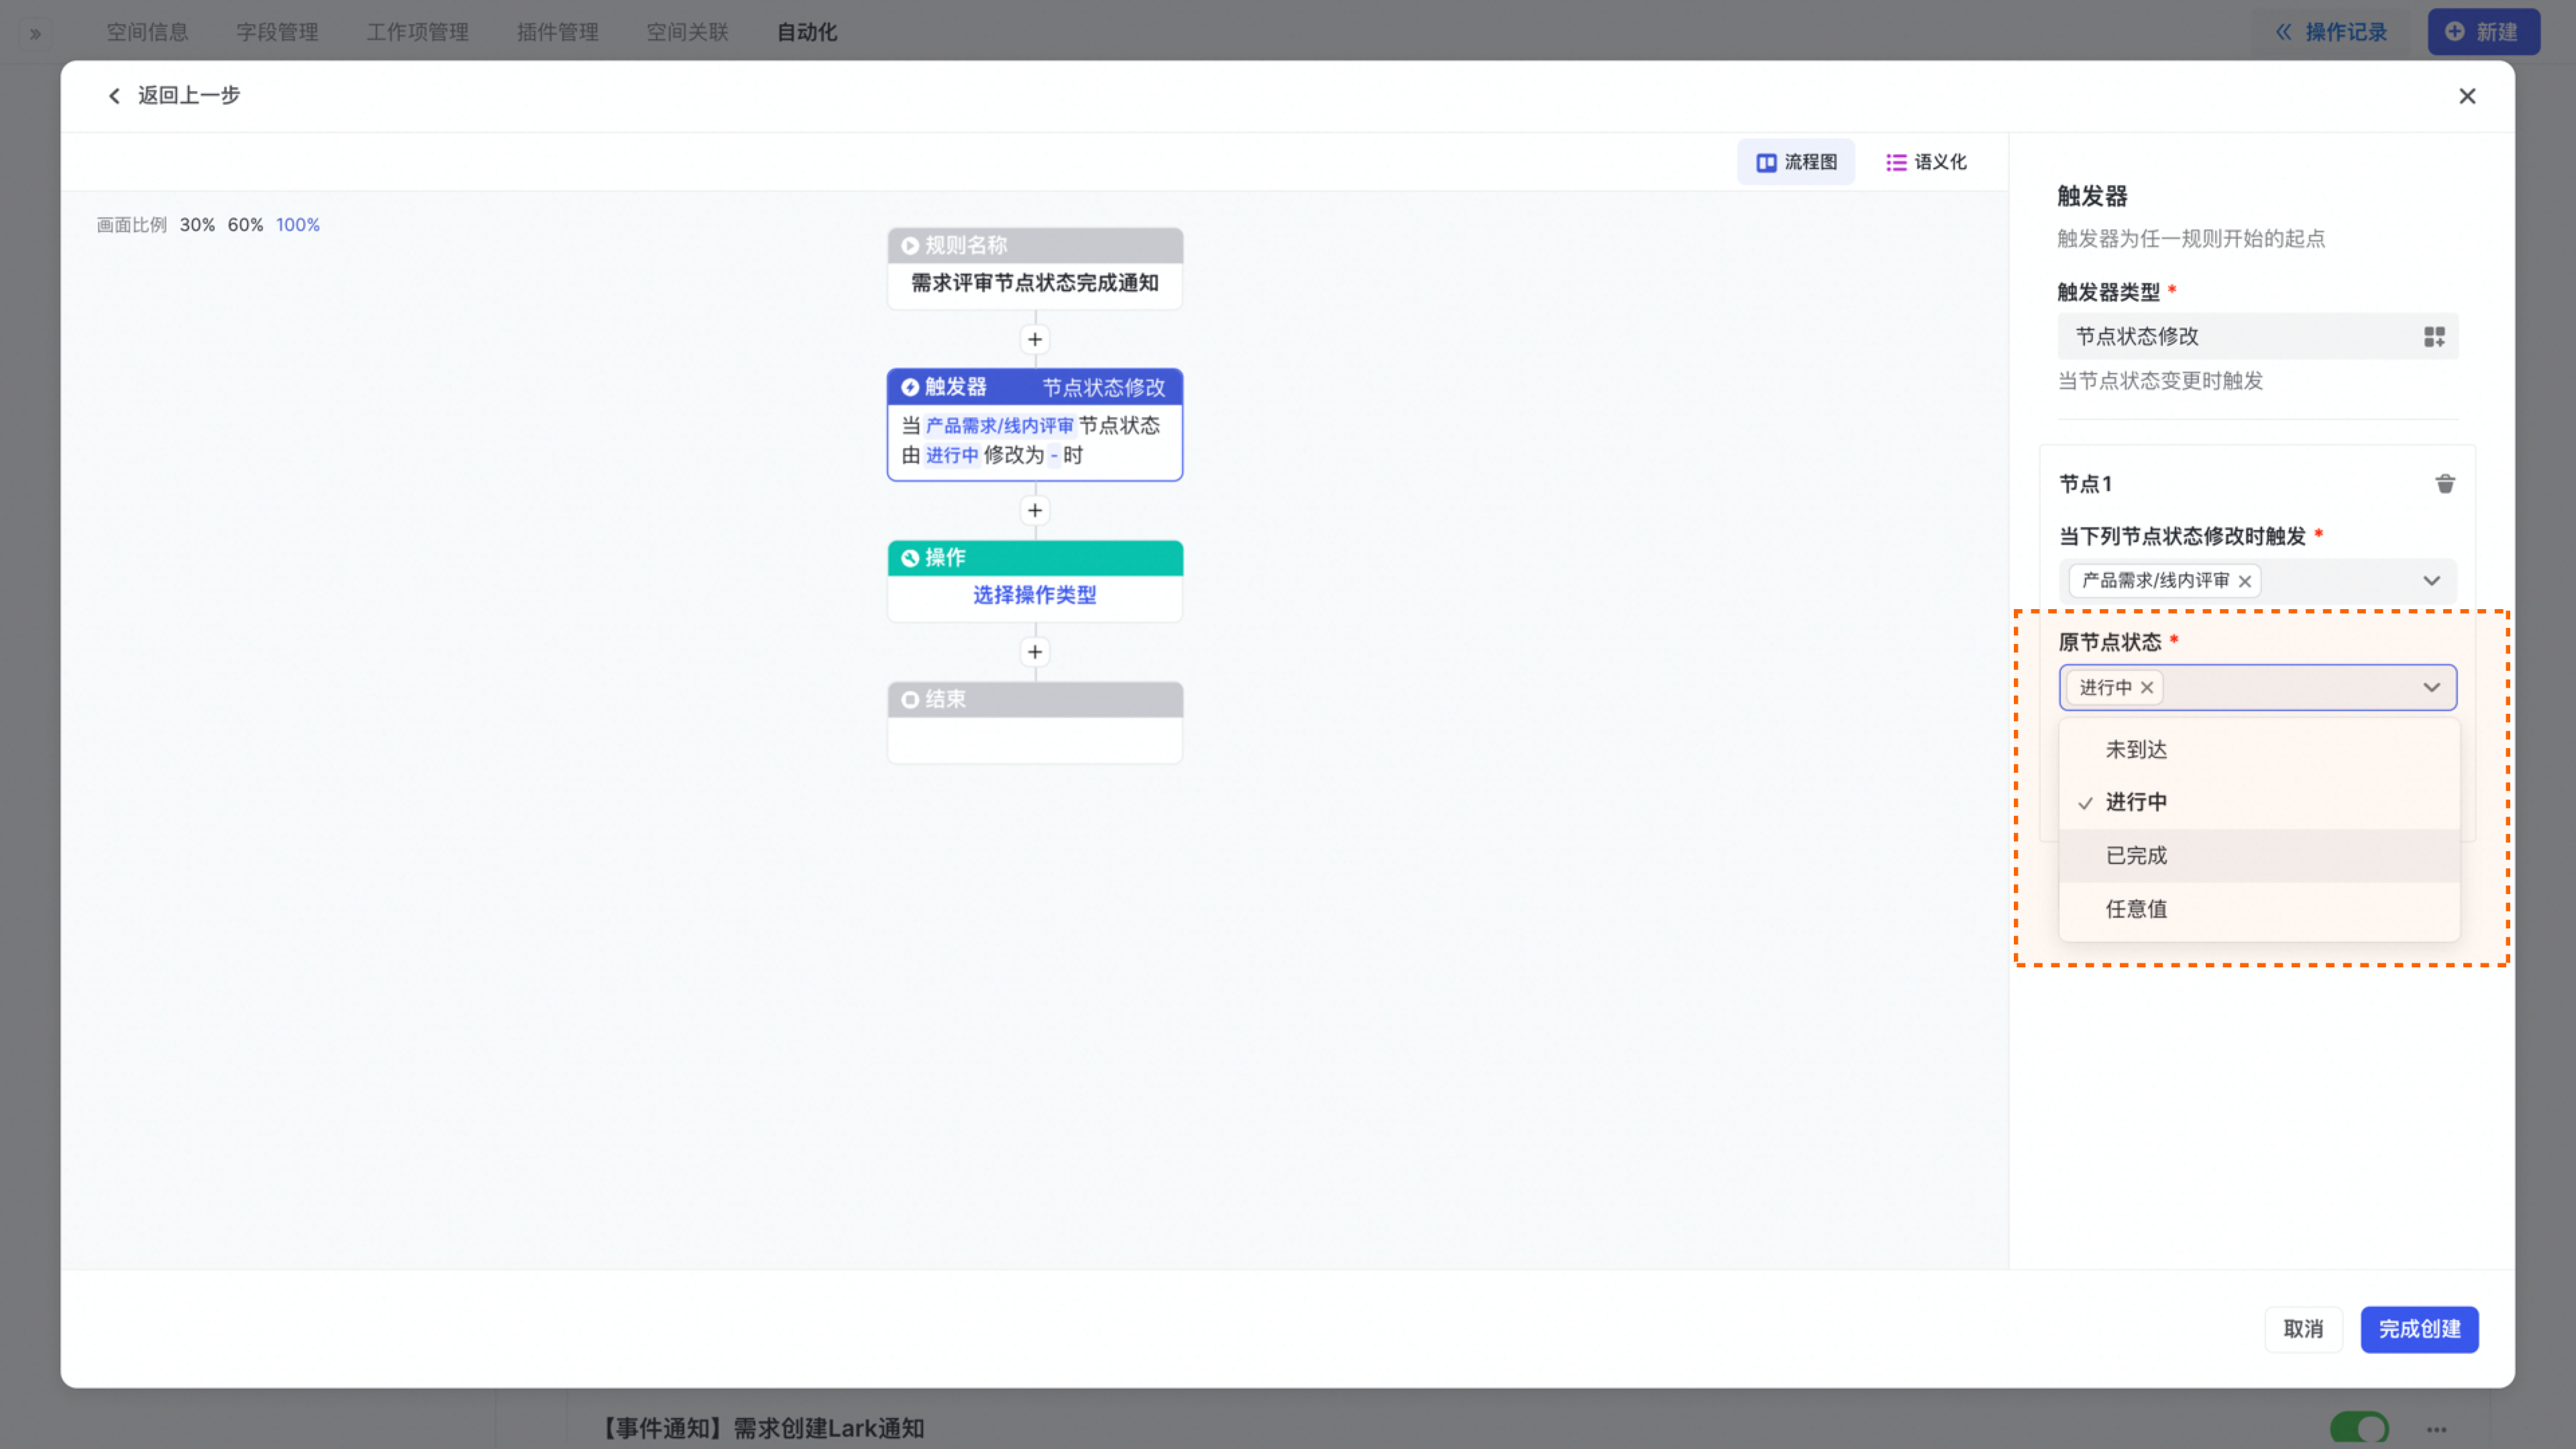Image resolution: width=2576 pixels, height=1449 pixels.
Task: Click 选择操作类型 link
Action: 1035,595
